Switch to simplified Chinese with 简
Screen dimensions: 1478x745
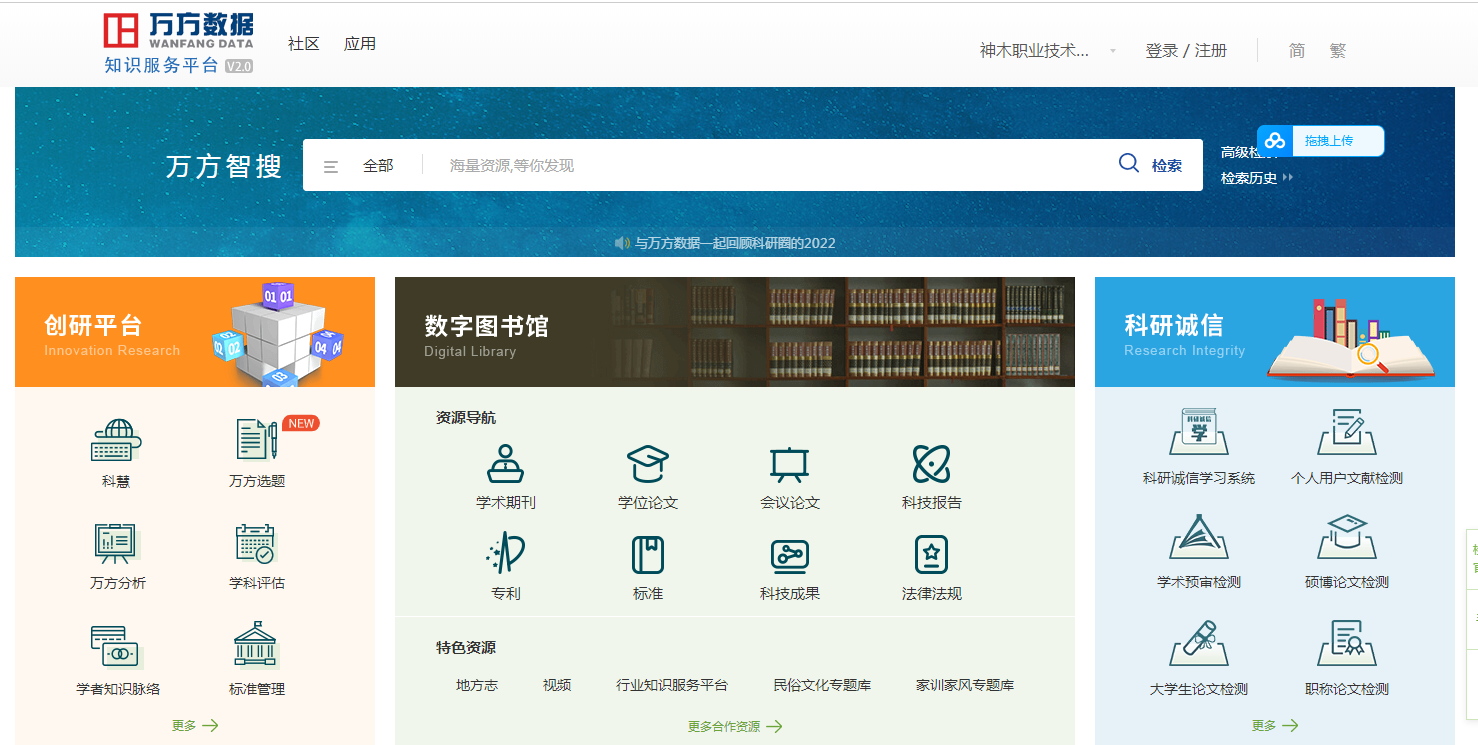coord(1296,51)
